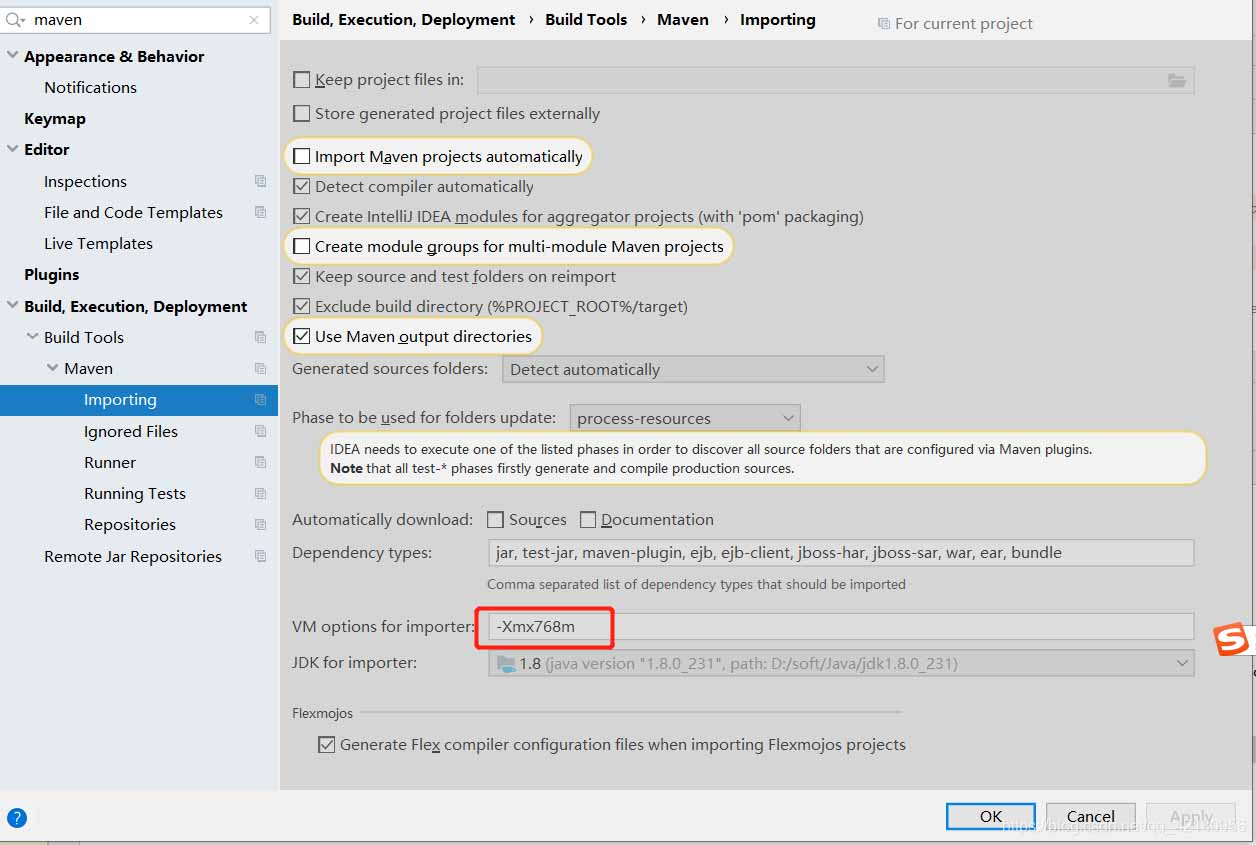This screenshot has width=1256, height=845.
Task: Collapse Appearance & Behavior section
Action: point(13,56)
